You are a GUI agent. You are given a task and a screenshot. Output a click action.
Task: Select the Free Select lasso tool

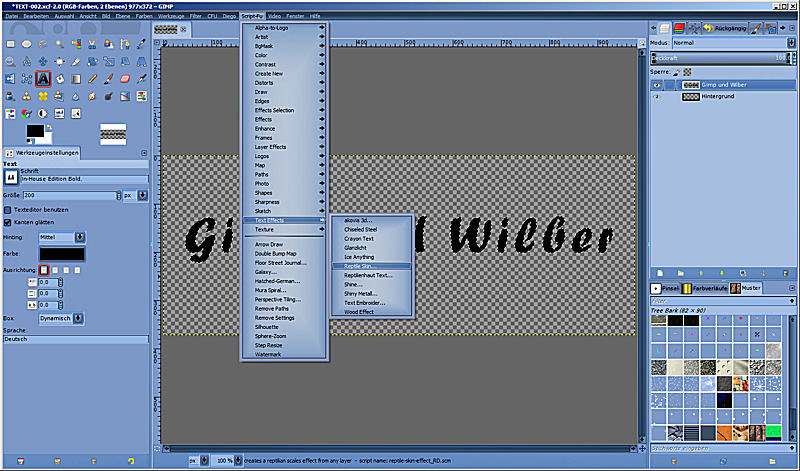point(43,44)
